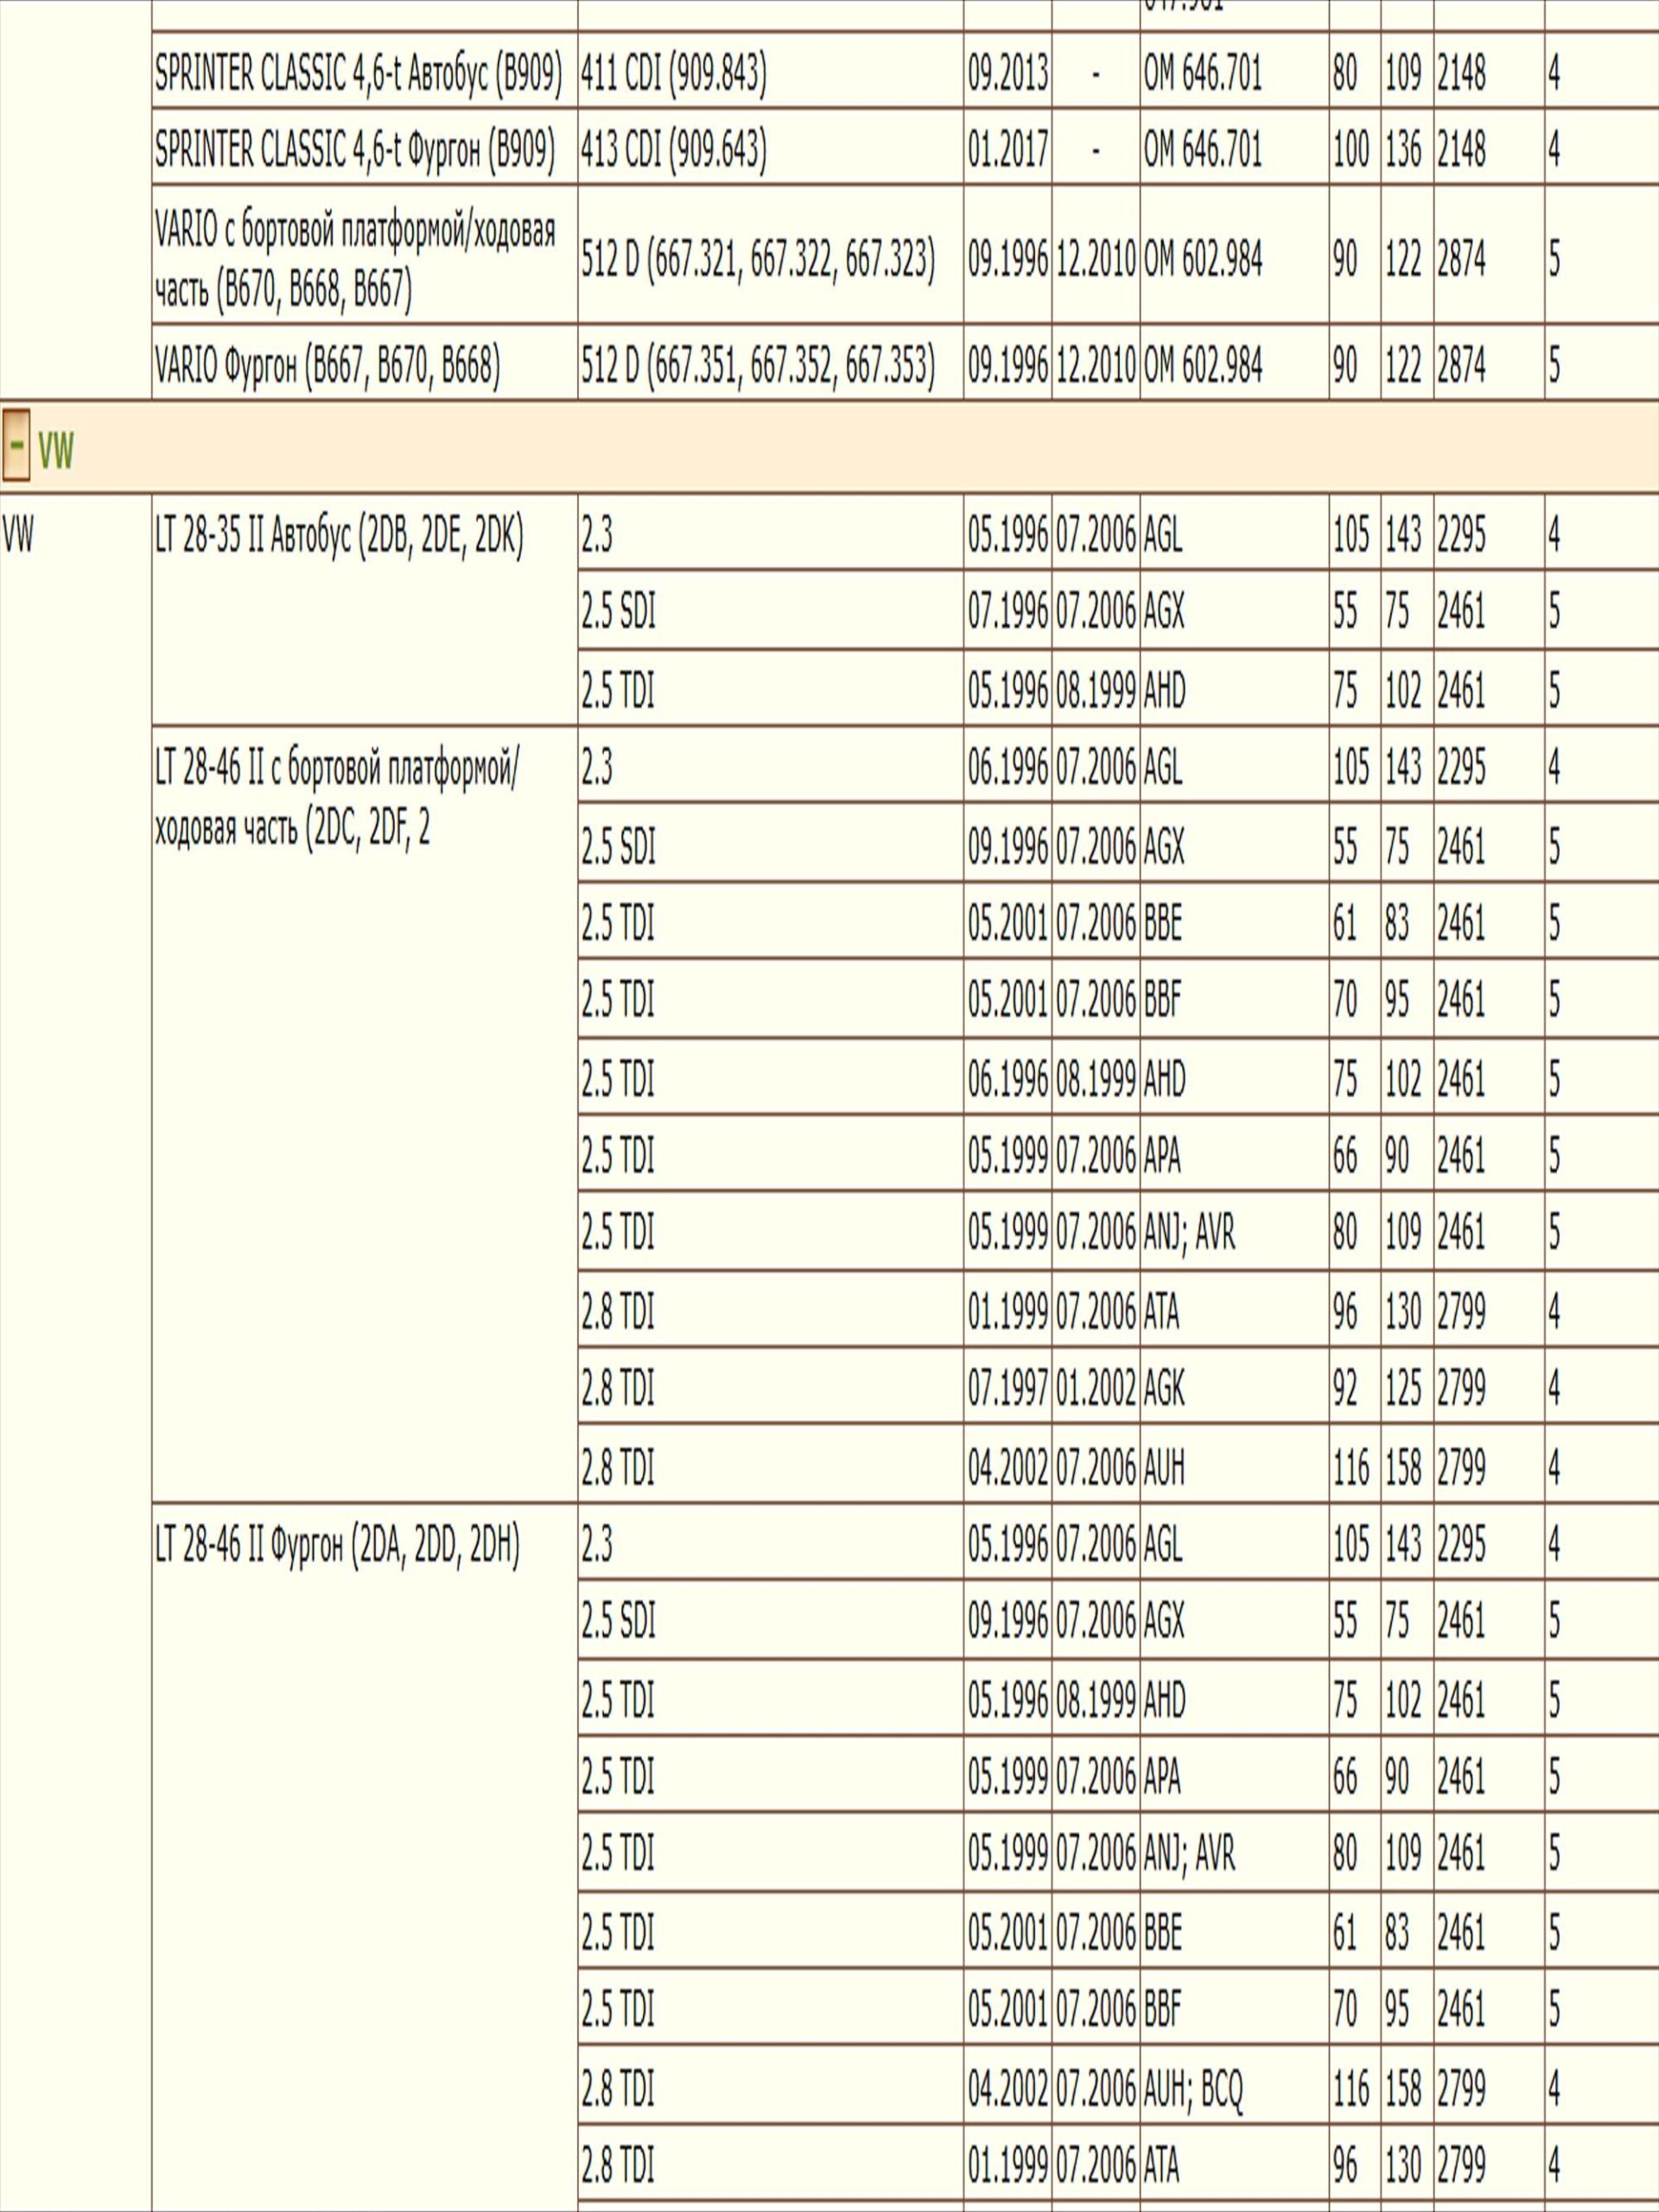Click the 512 D (667.321, 667.322, 667.323) cell
The image size is (1659, 2212).
(758, 259)
